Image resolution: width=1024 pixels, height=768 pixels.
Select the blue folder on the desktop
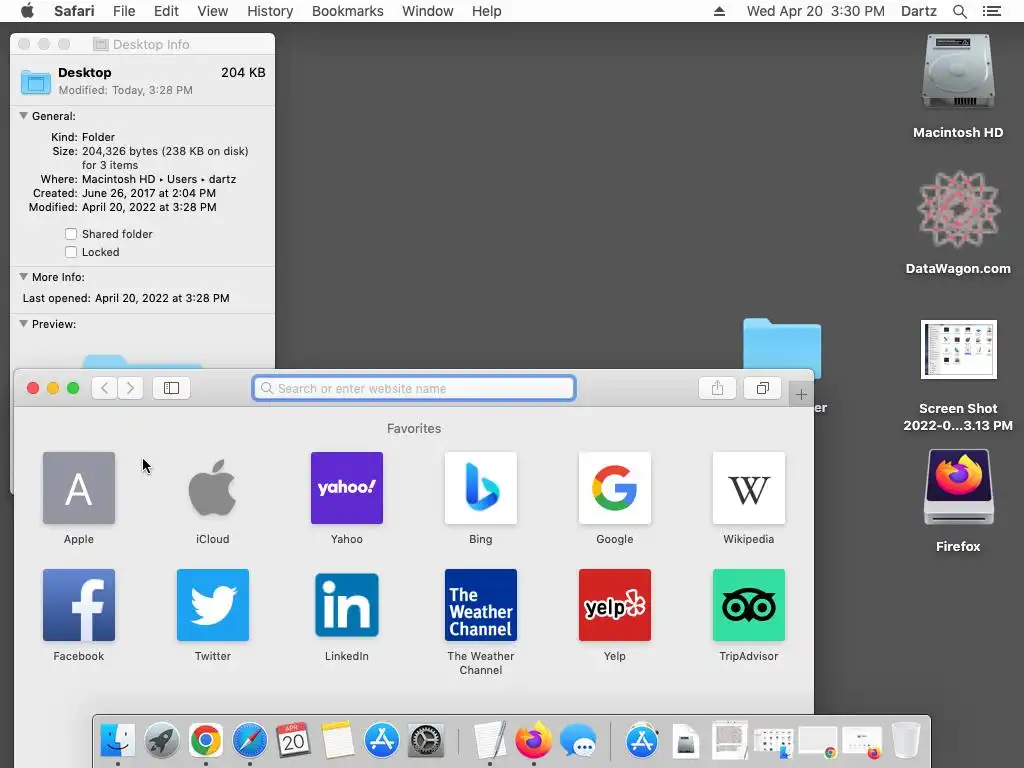pos(782,346)
